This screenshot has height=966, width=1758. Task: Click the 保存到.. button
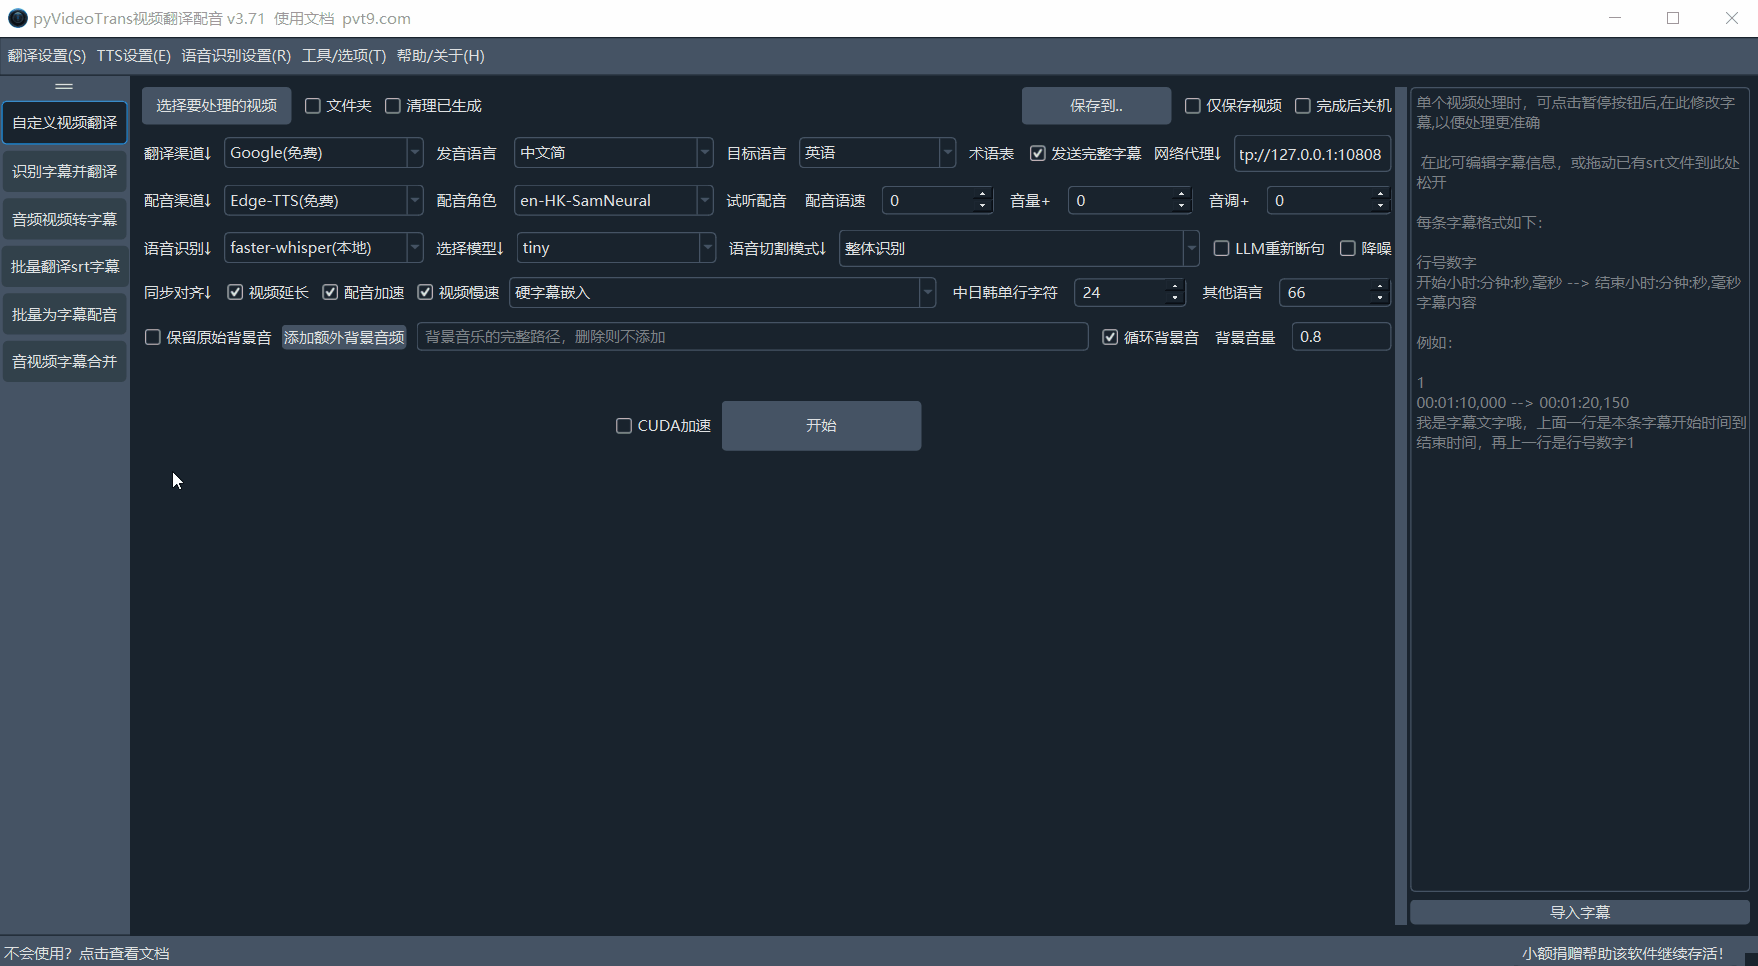(1096, 106)
